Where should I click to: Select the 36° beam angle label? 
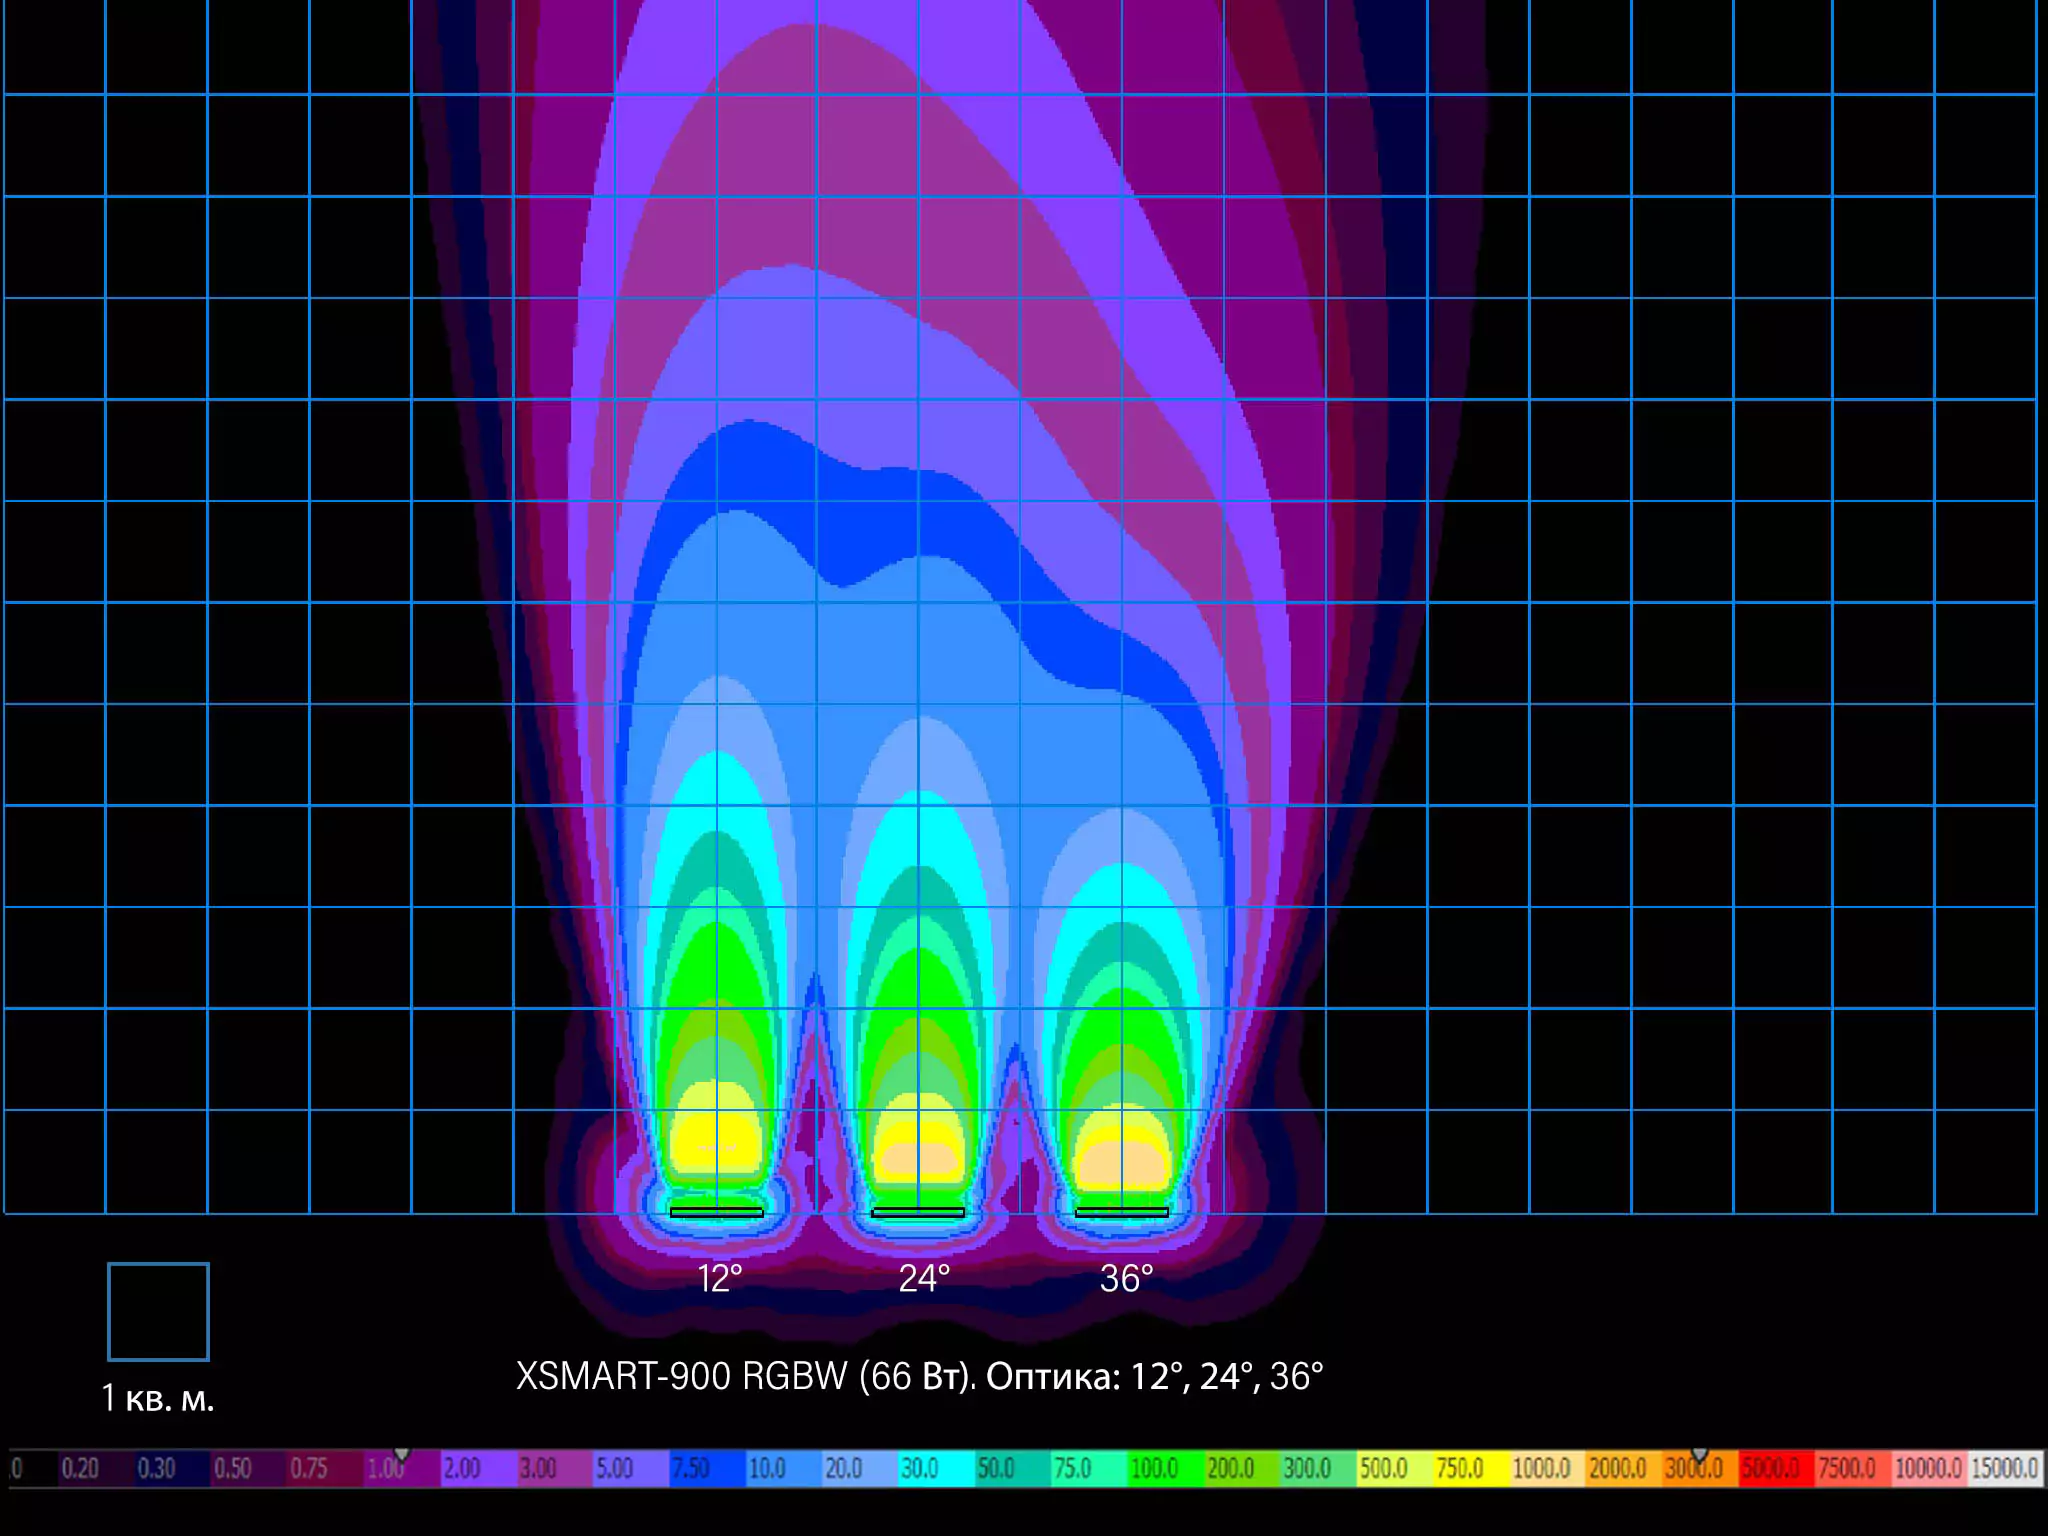click(x=1127, y=1279)
